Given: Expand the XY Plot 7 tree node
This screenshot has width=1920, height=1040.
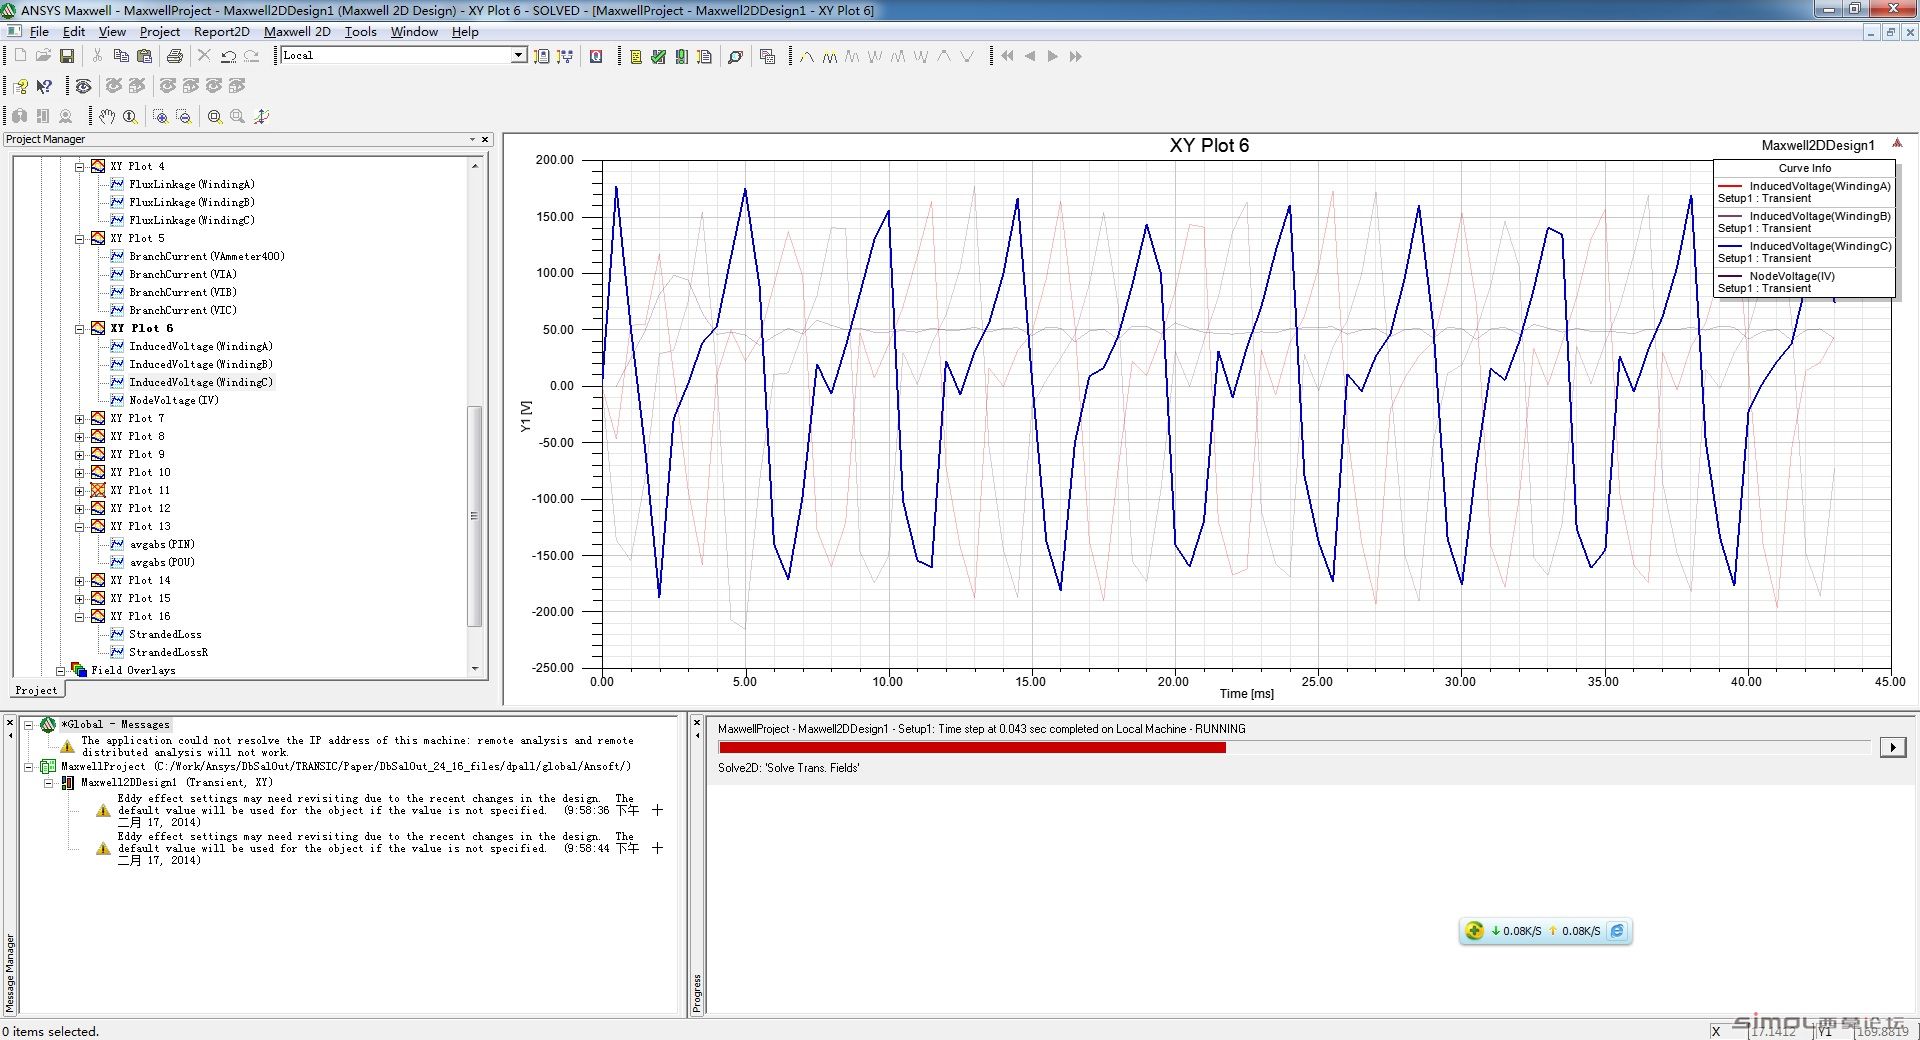Looking at the screenshot, I should [x=79, y=419].
